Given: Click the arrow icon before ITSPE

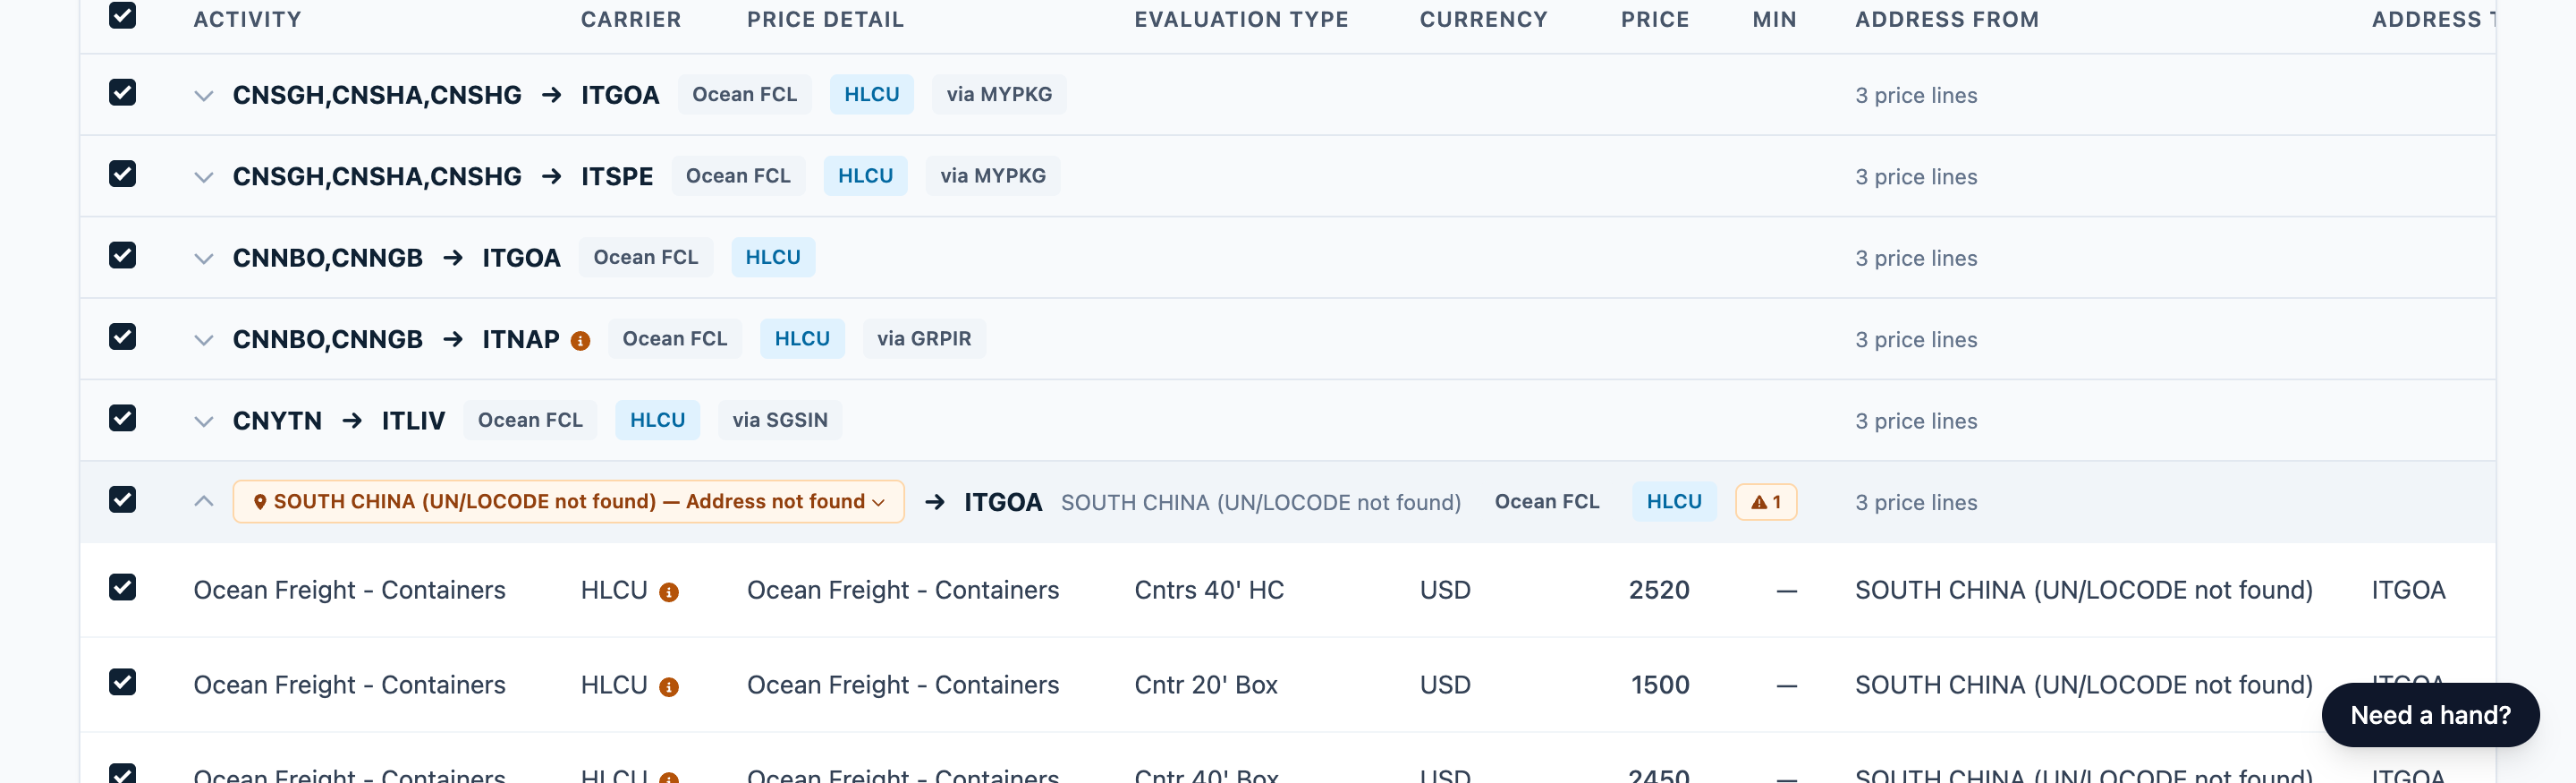Looking at the screenshot, I should tap(551, 177).
